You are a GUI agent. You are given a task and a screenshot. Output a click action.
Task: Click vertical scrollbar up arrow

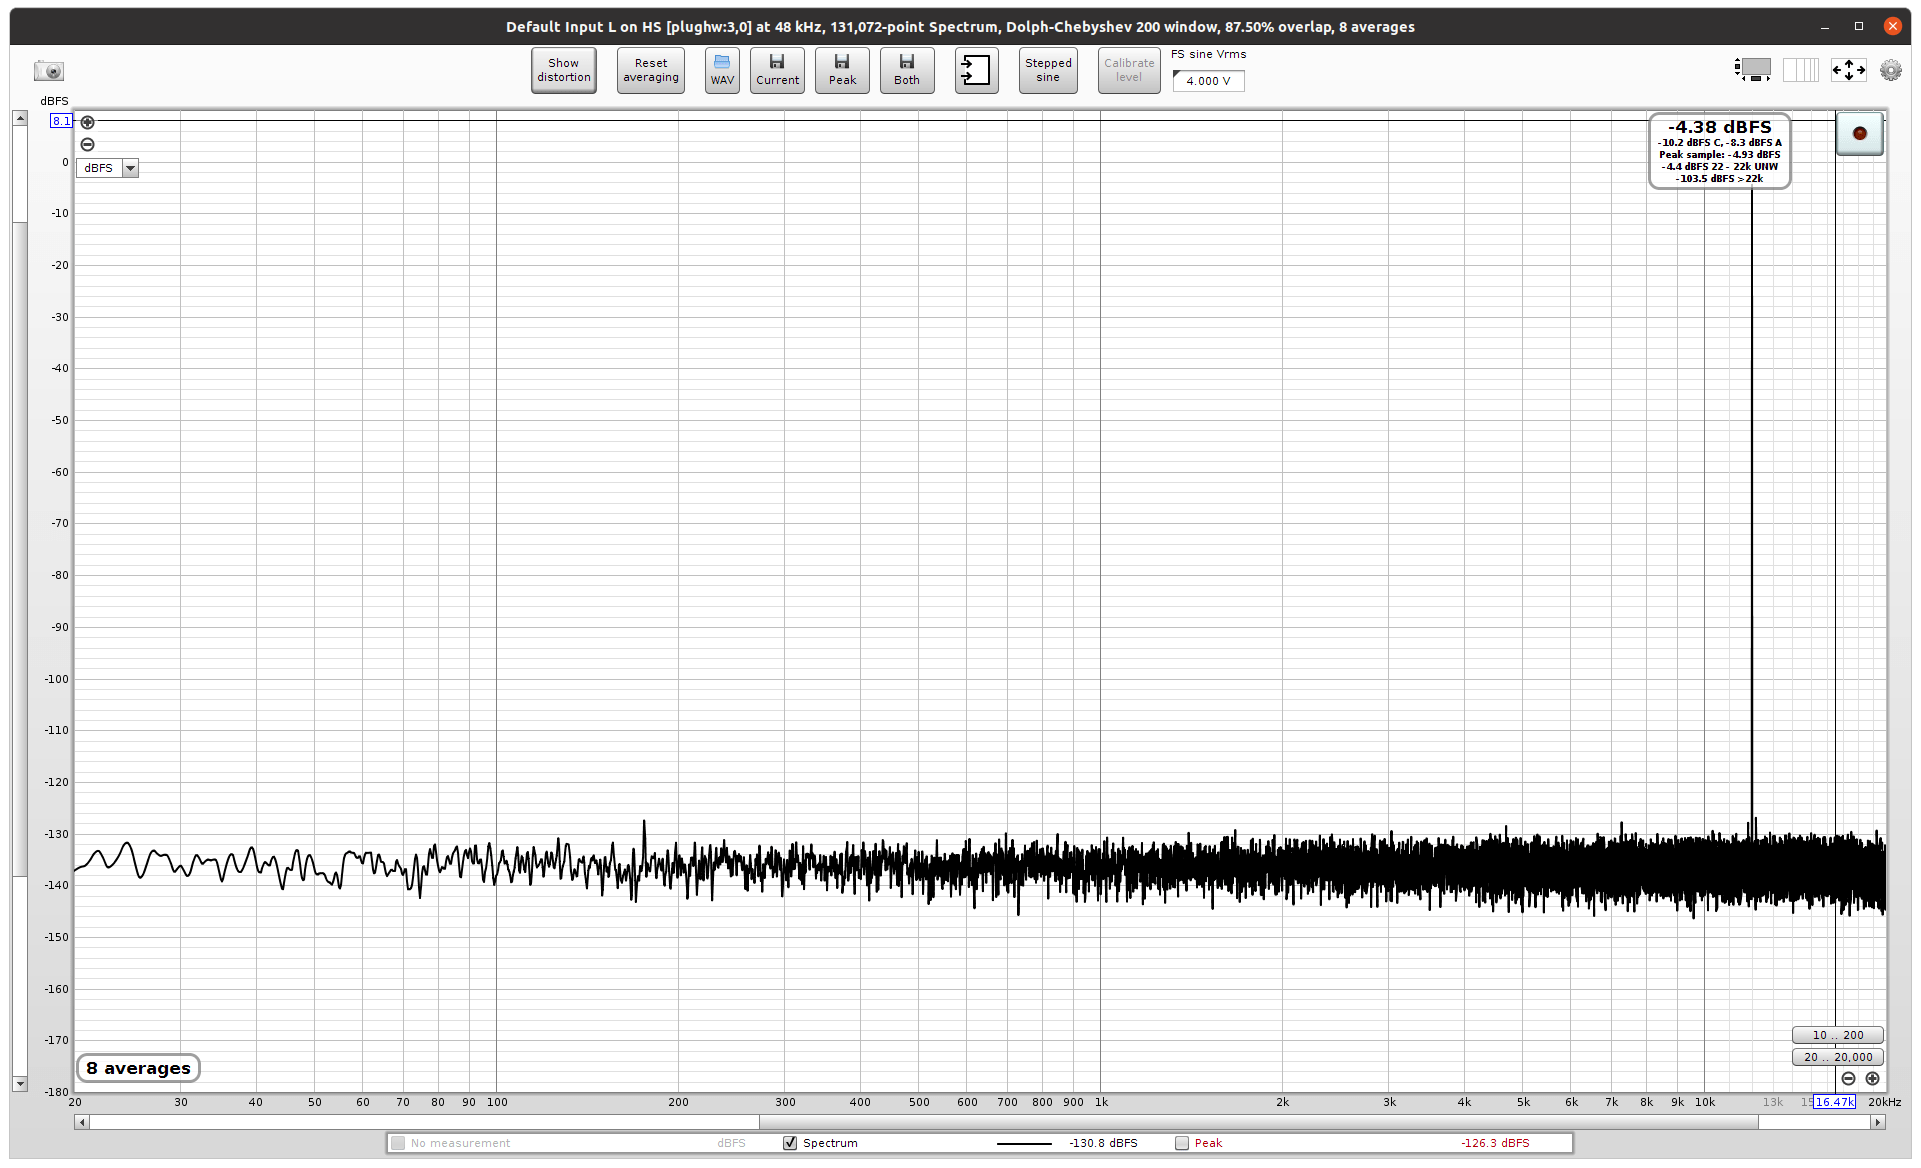[19, 118]
